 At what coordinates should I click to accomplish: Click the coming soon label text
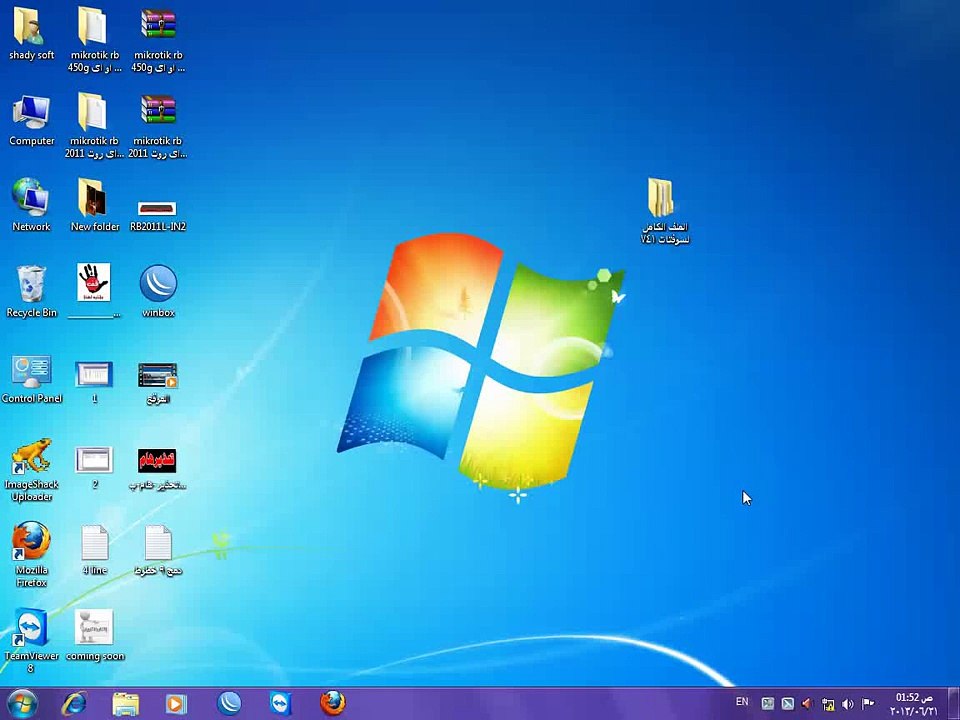95,656
